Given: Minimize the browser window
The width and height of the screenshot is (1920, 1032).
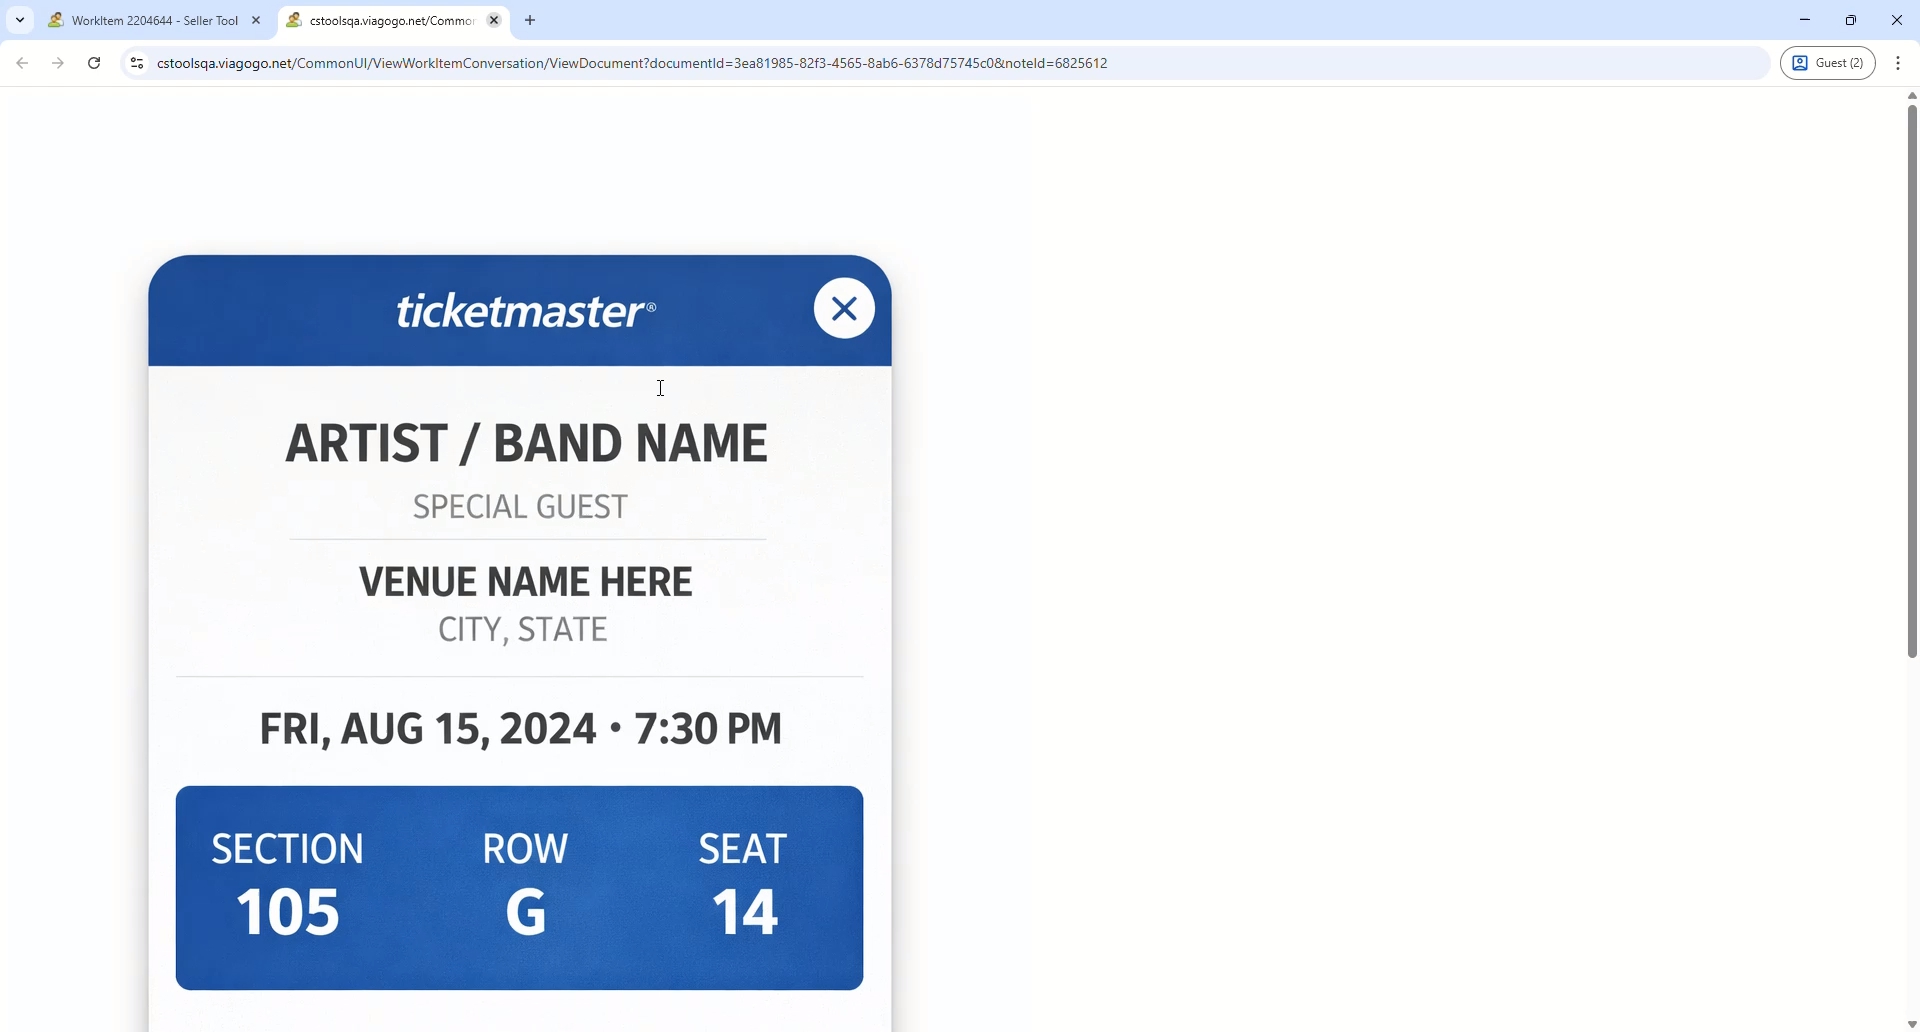Looking at the screenshot, I should (1805, 21).
